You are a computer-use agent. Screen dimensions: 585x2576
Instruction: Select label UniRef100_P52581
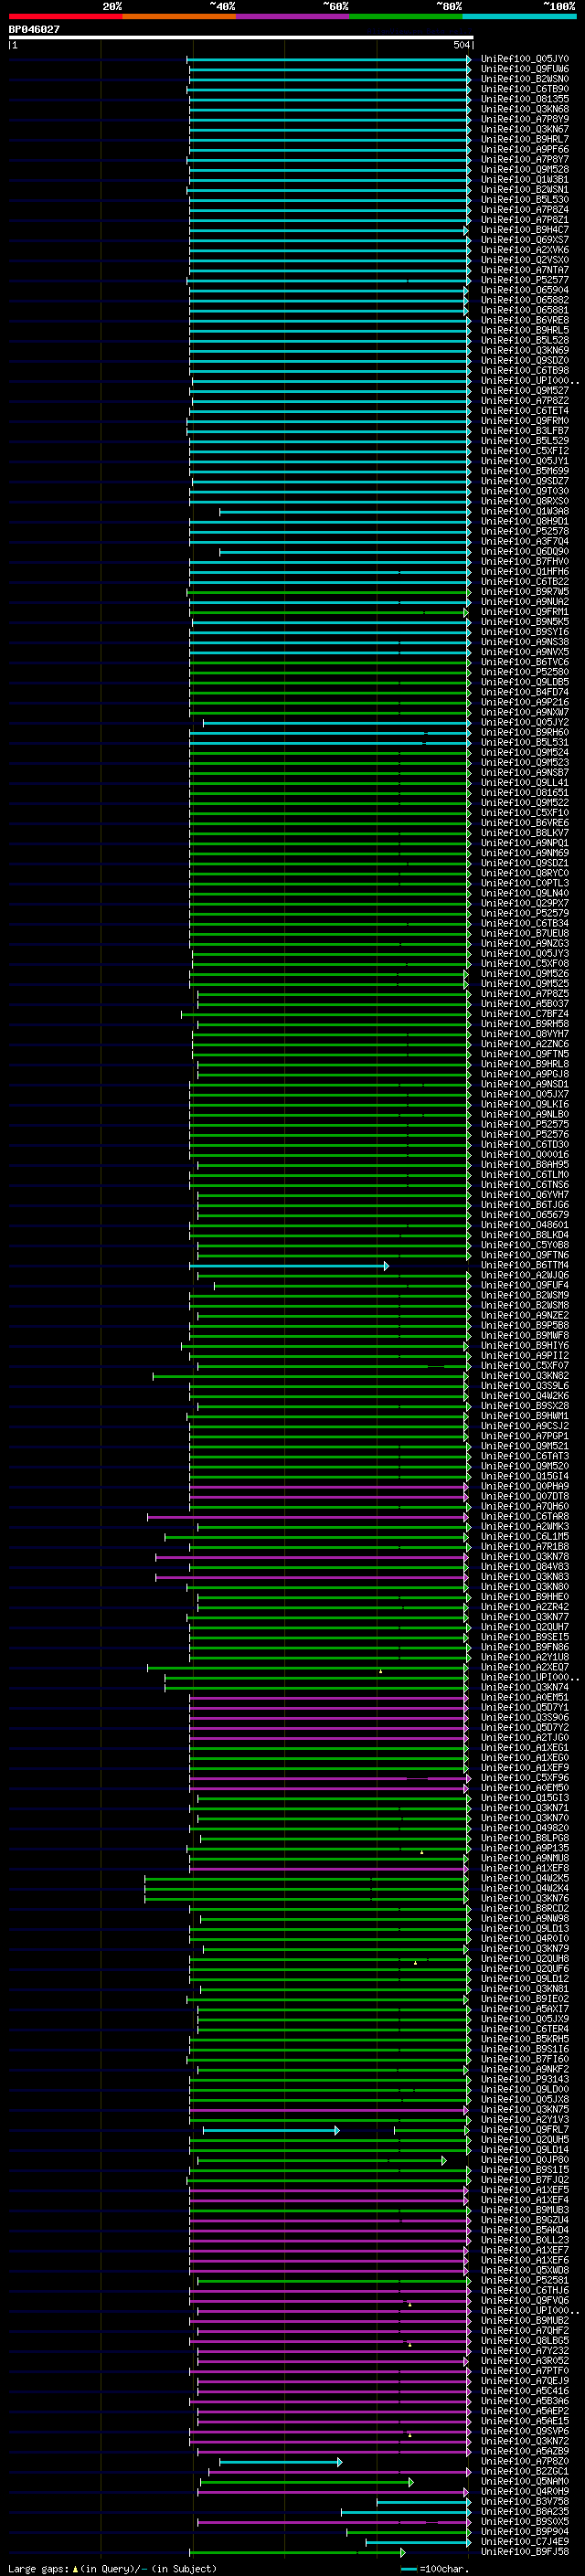click(x=524, y=2280)
